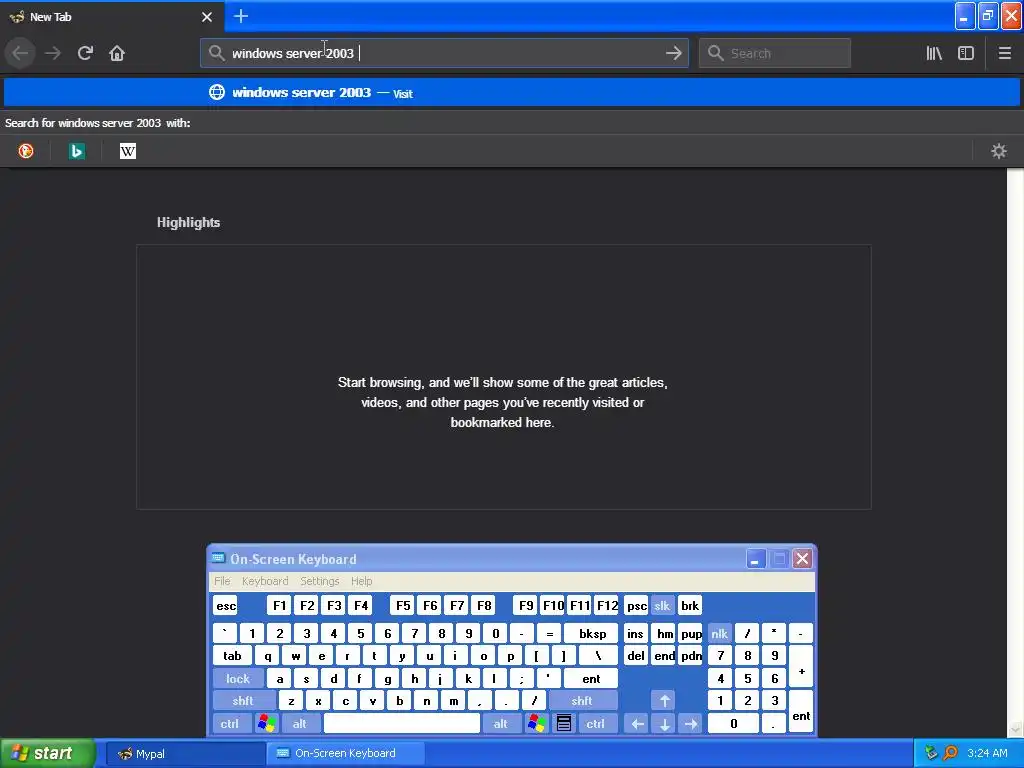Search with DuckDuckGo icon

[25, 151]
